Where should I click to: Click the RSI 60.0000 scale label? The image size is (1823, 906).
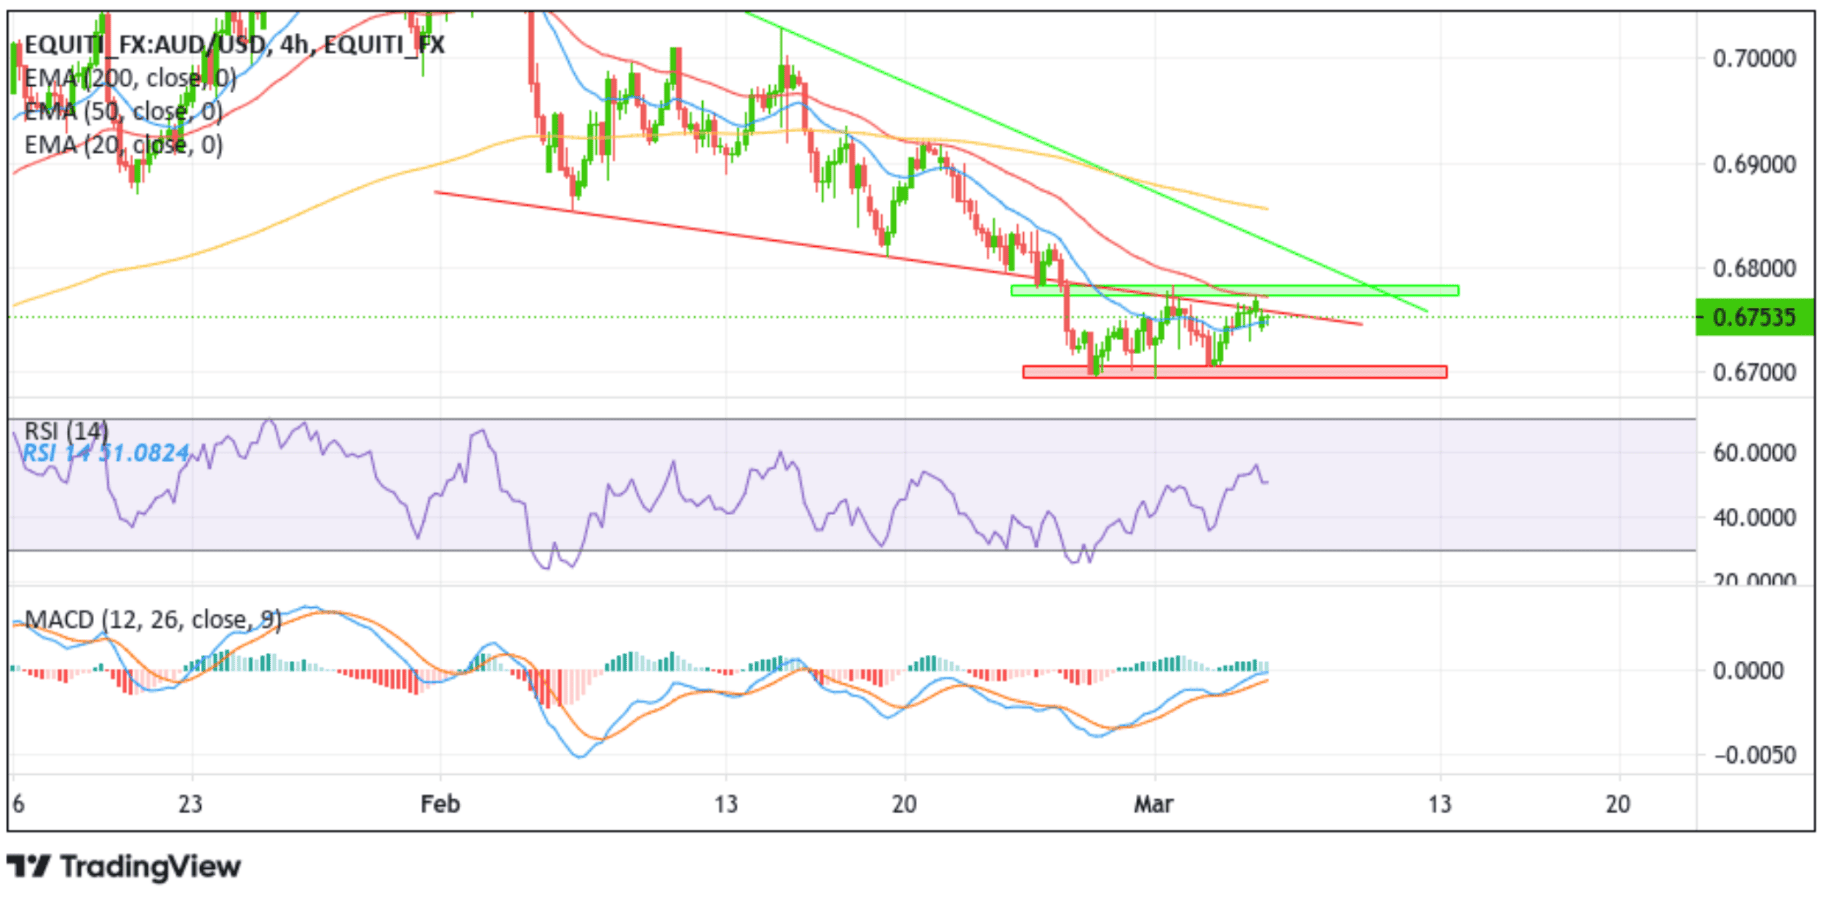click(1755, 453)
